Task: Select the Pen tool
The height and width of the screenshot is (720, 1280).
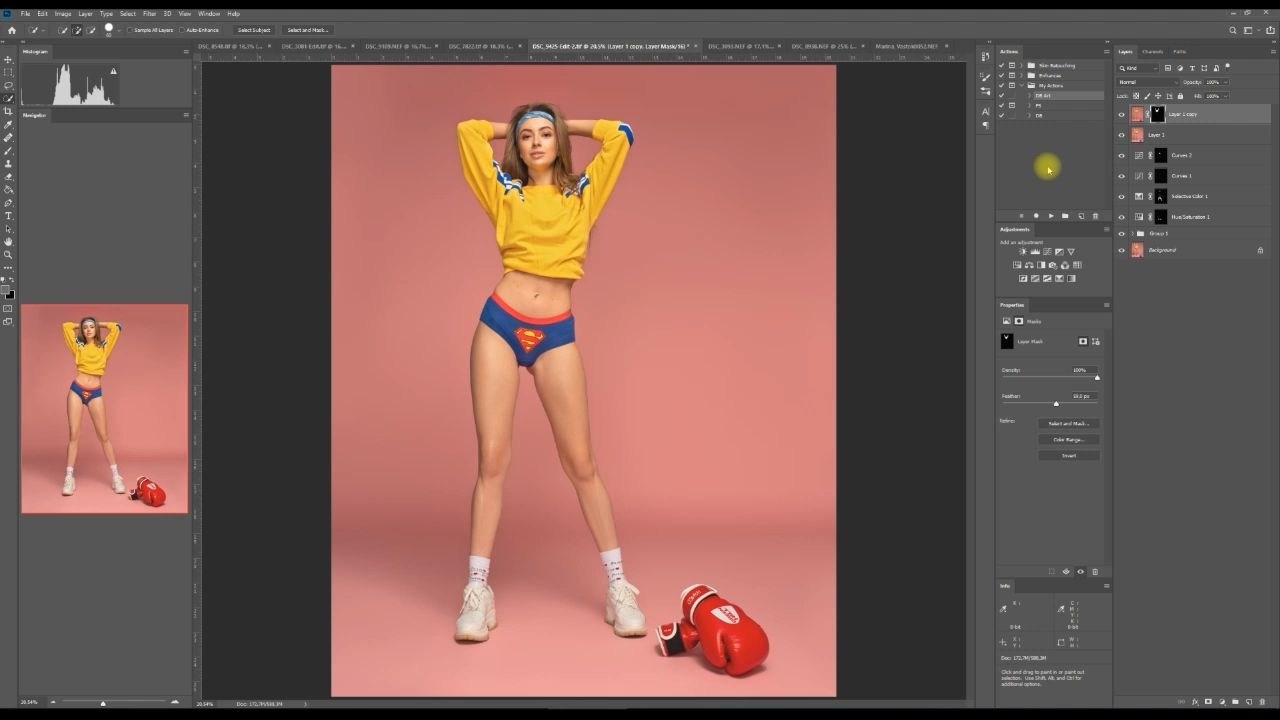Action: tap(8, 203)
